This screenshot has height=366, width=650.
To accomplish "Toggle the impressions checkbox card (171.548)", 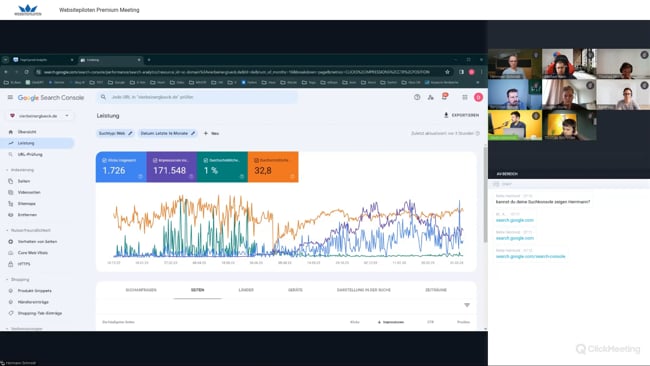I will [x=172, y=167].
